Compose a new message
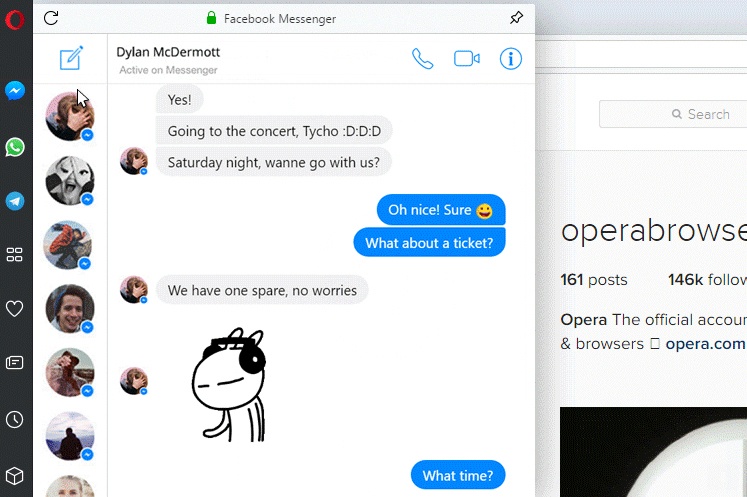747x497 pixels. point(71,58)
